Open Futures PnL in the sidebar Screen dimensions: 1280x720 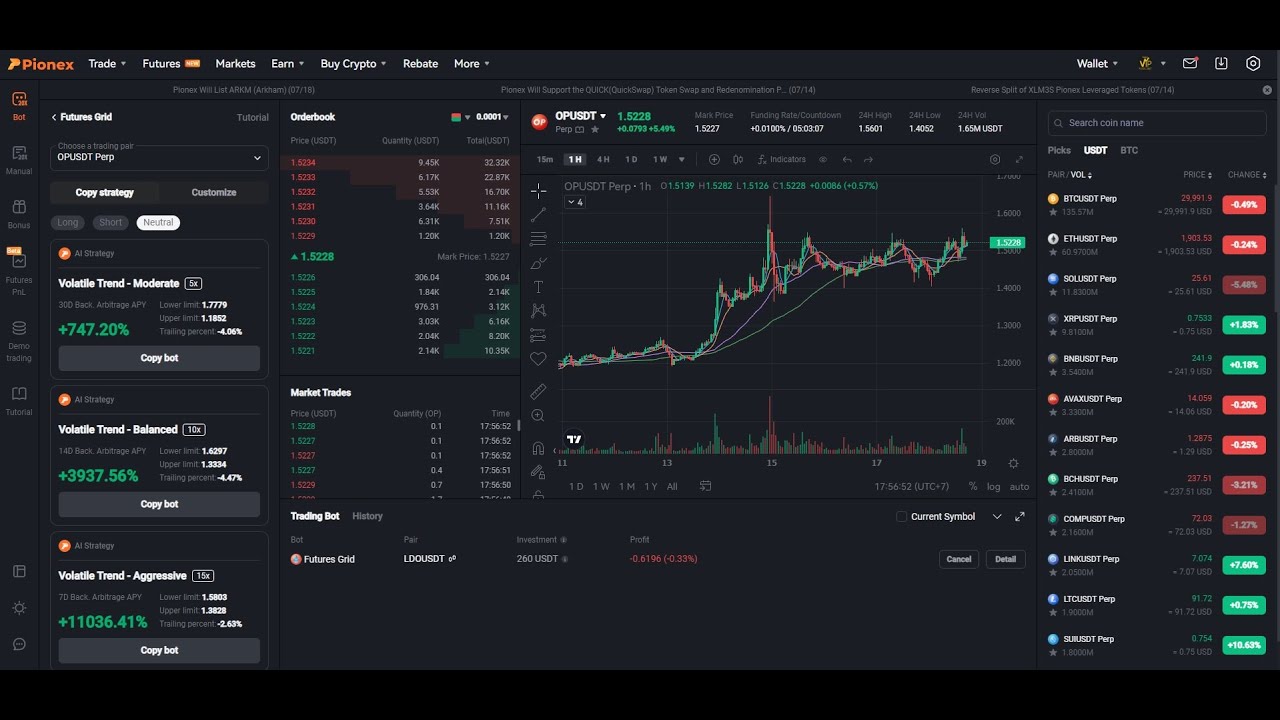[x=19, y=272]
